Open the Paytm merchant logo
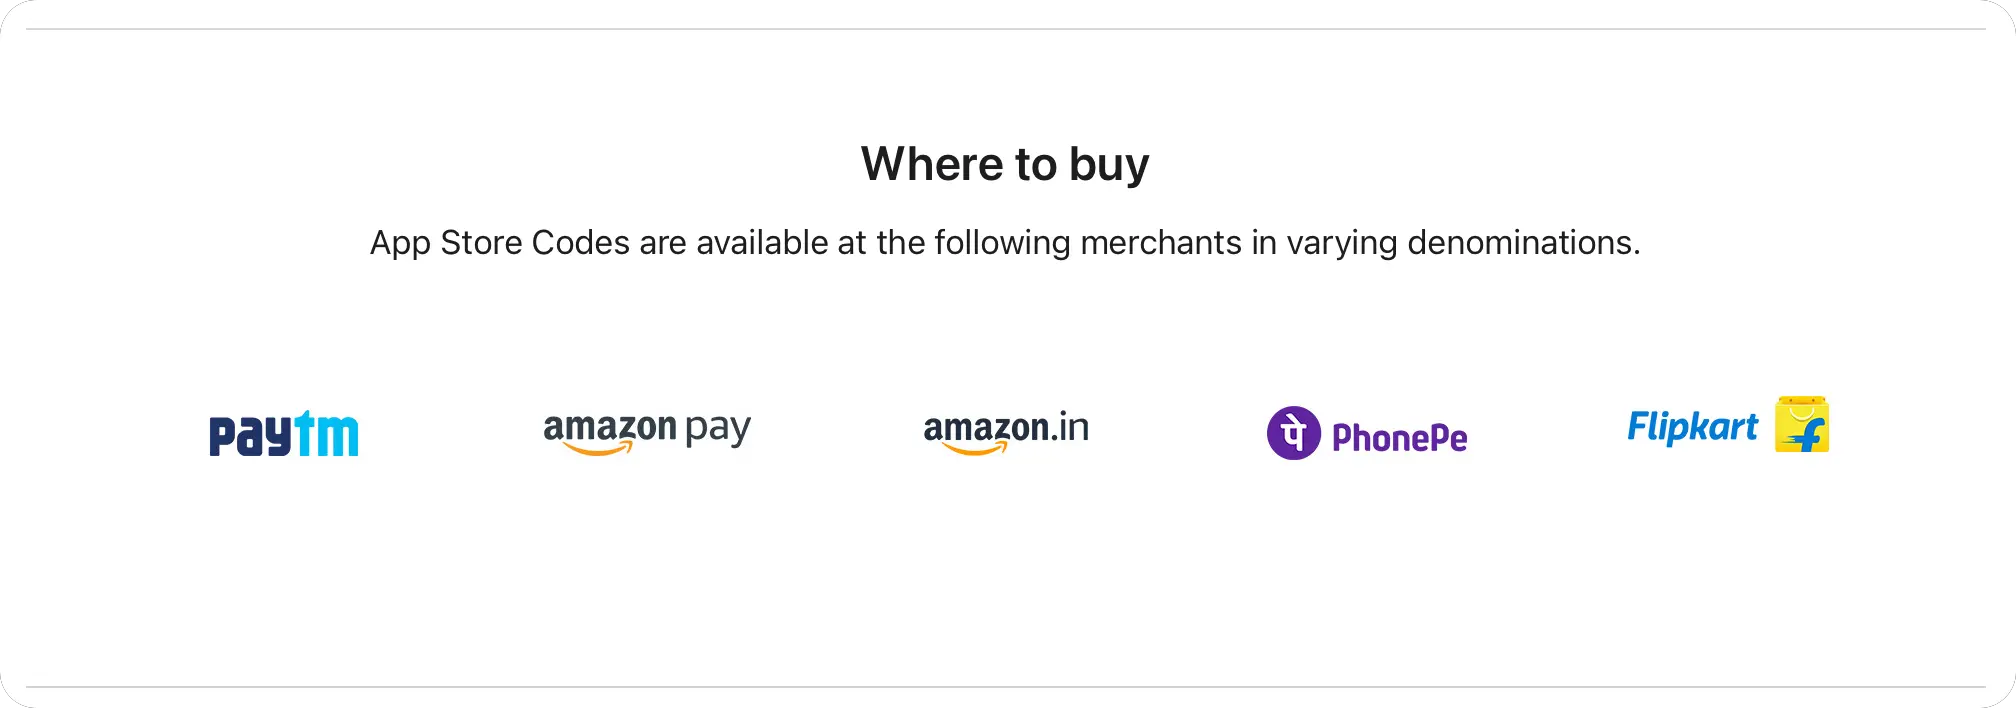This screenshot has height=708, width=2016. click(284, 434)
